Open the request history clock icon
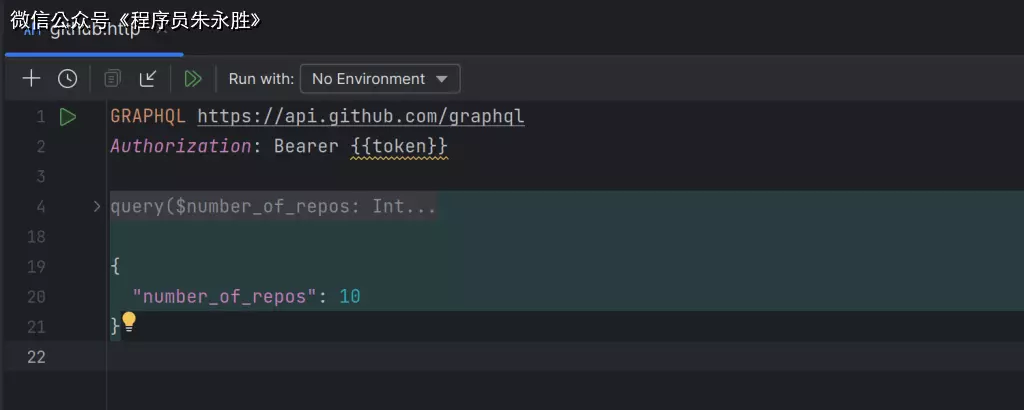This screenshot has height=410, width=1024. (67, 79)
